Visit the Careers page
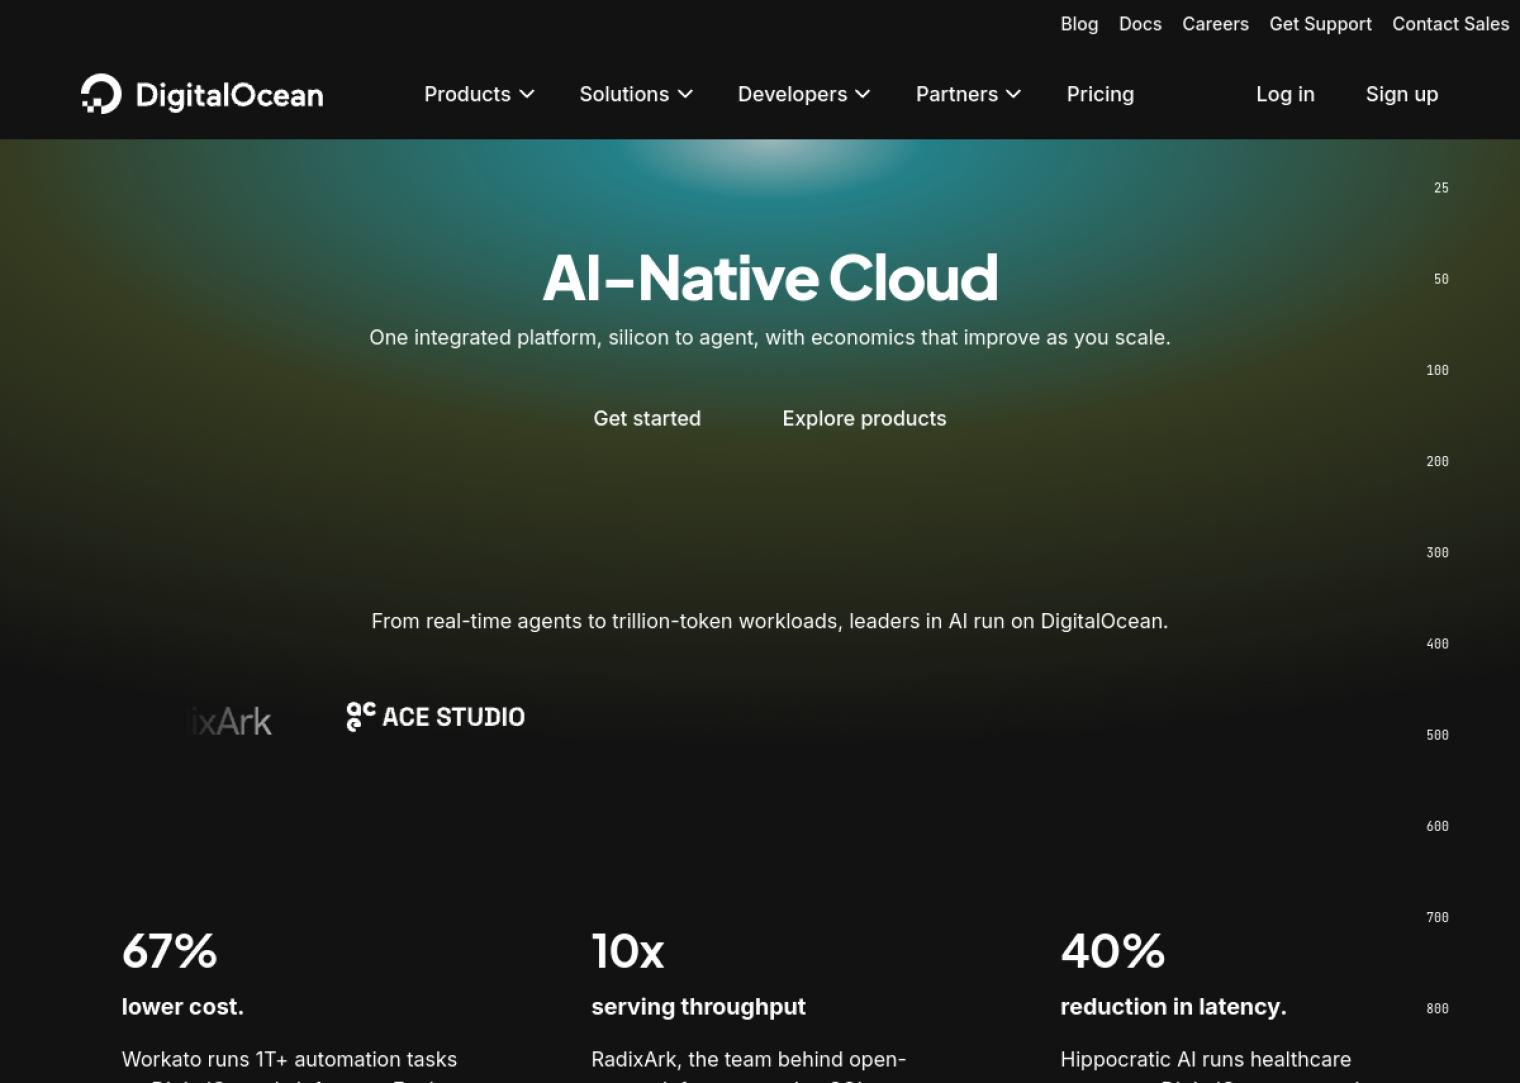Viewport: 1520px width, 1083px height. click(1215, 24)
